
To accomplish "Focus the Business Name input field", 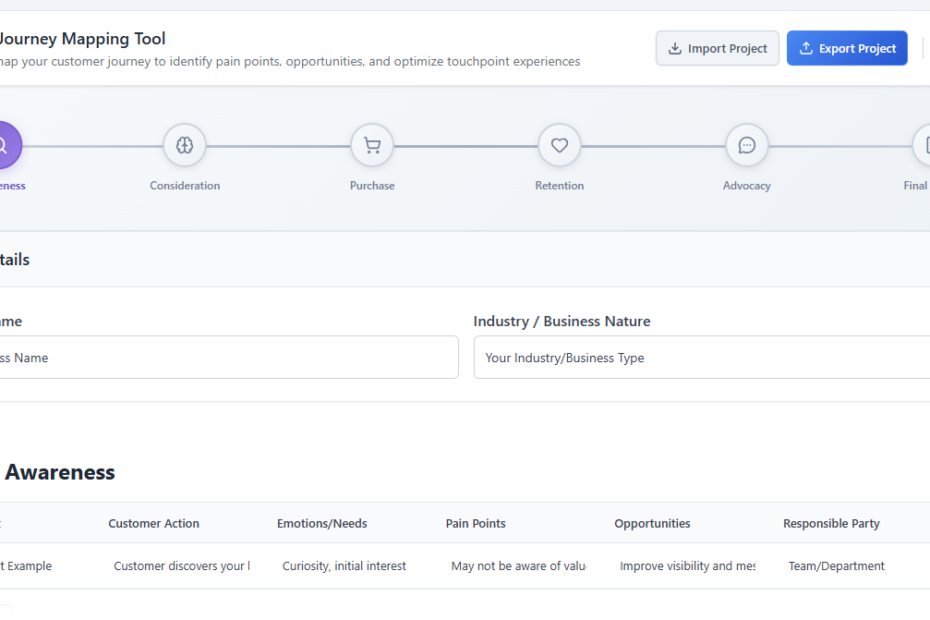I will (225, 358).
